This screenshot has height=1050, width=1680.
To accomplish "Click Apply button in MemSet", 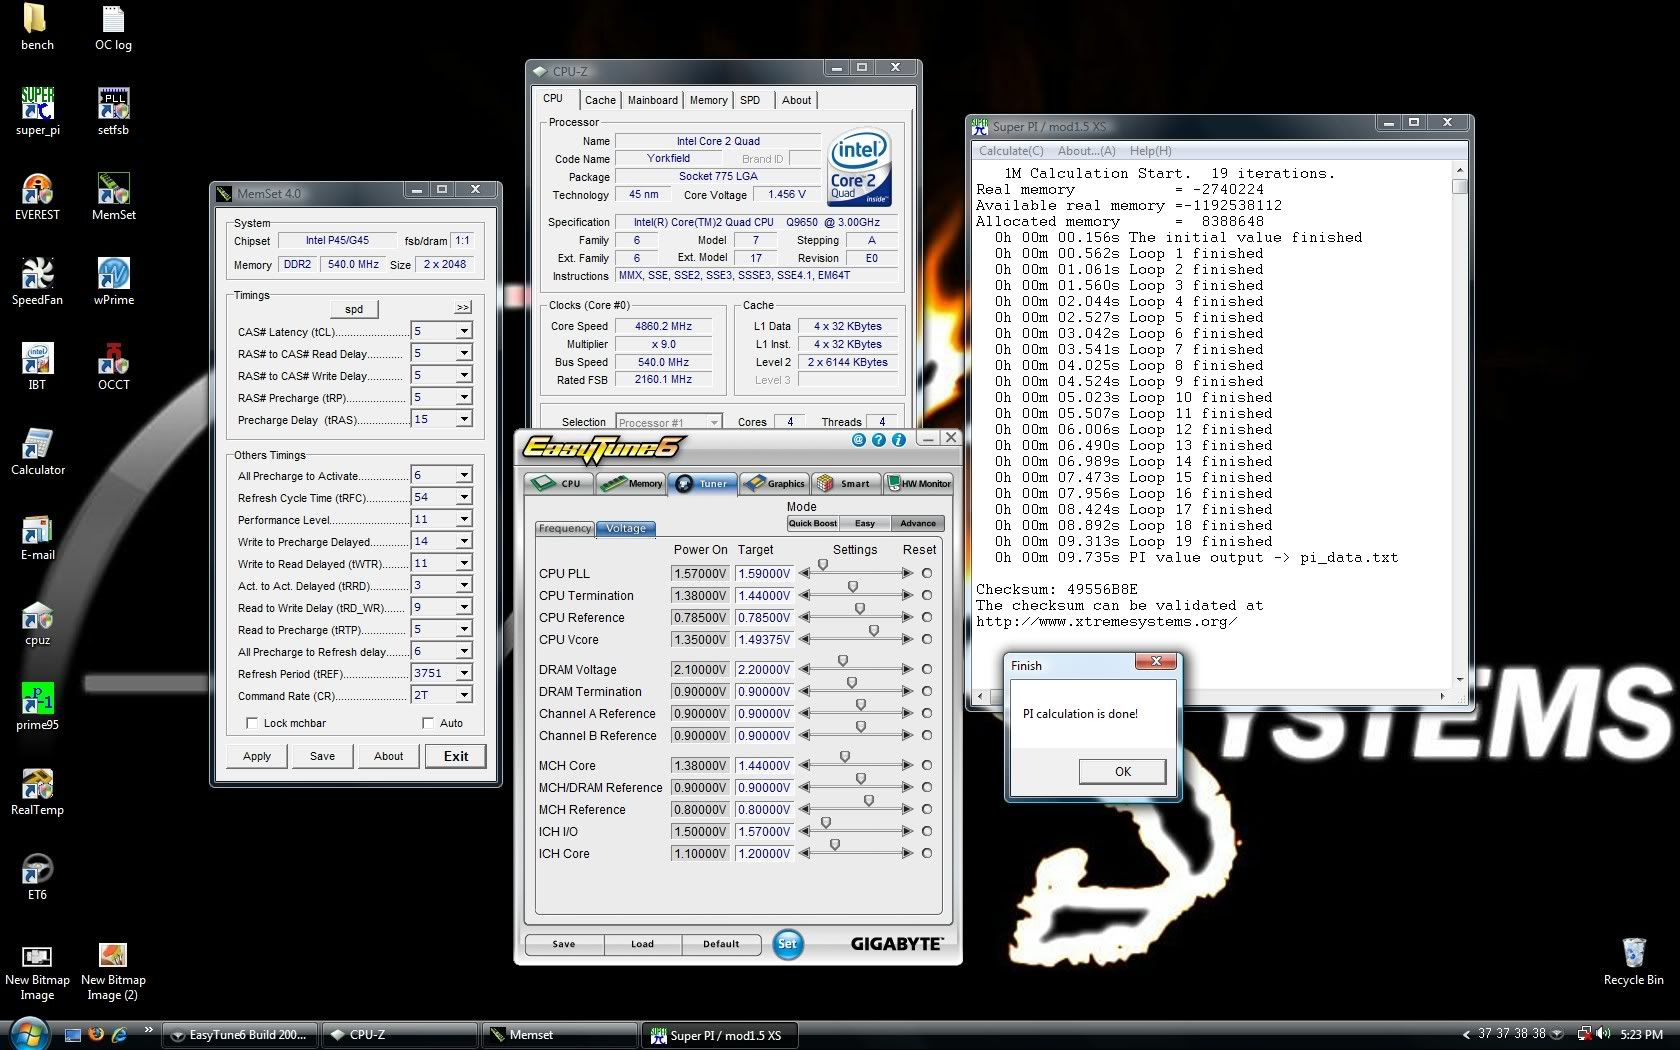I will tap(257, 756).
